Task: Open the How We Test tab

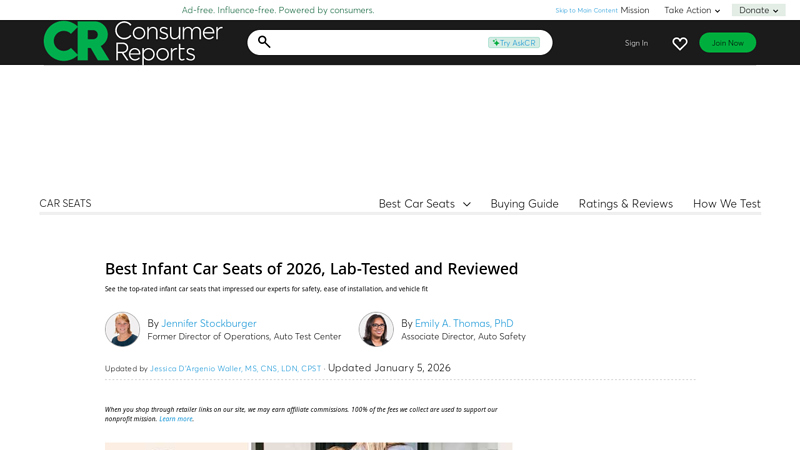Action: (726, 204)
